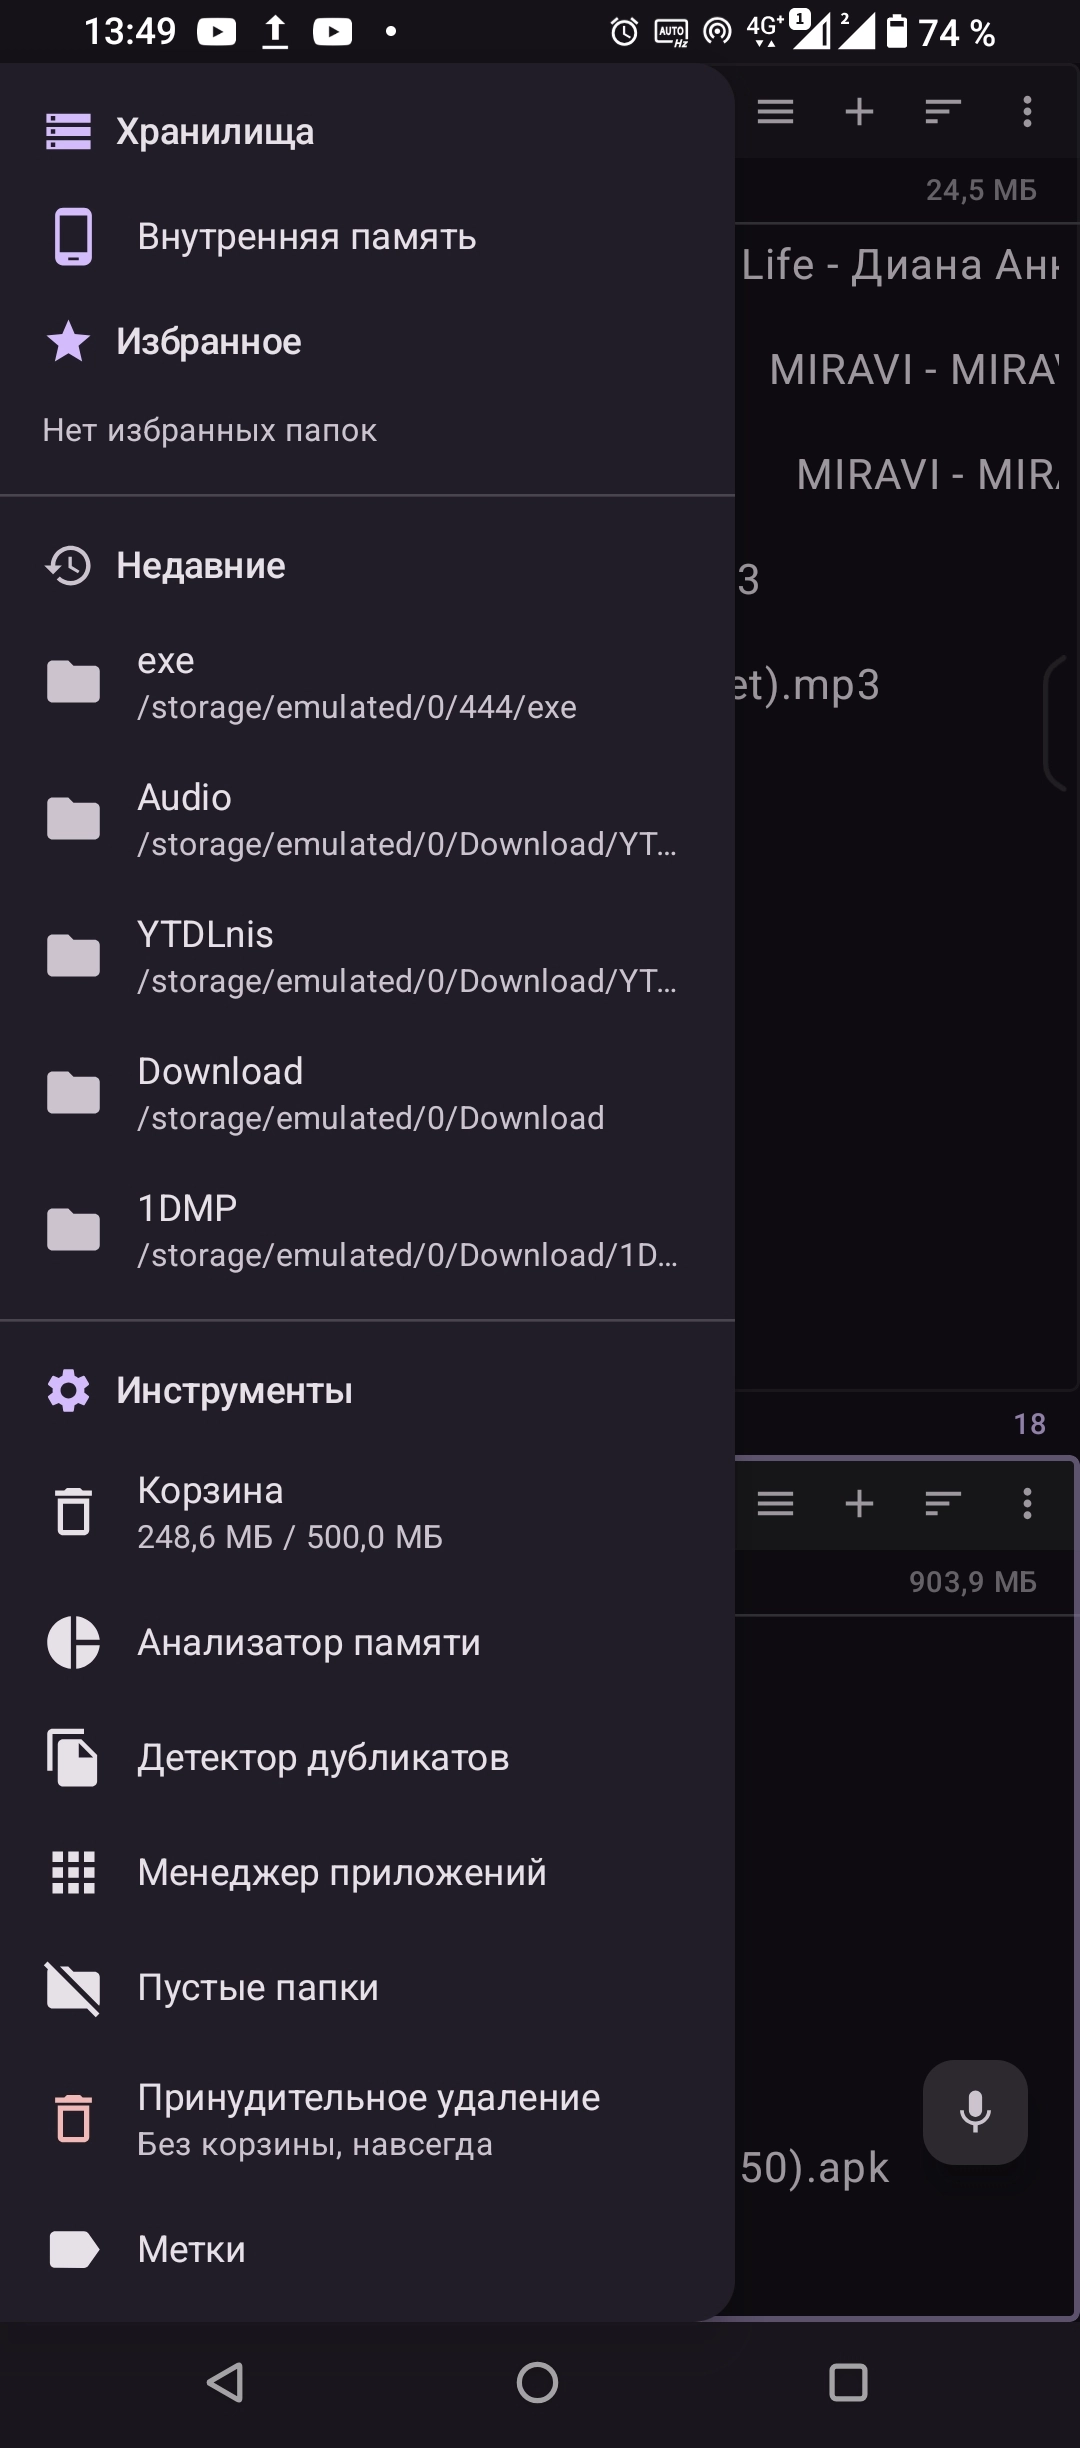Tap the Android back navigation button

point(226,2382)
